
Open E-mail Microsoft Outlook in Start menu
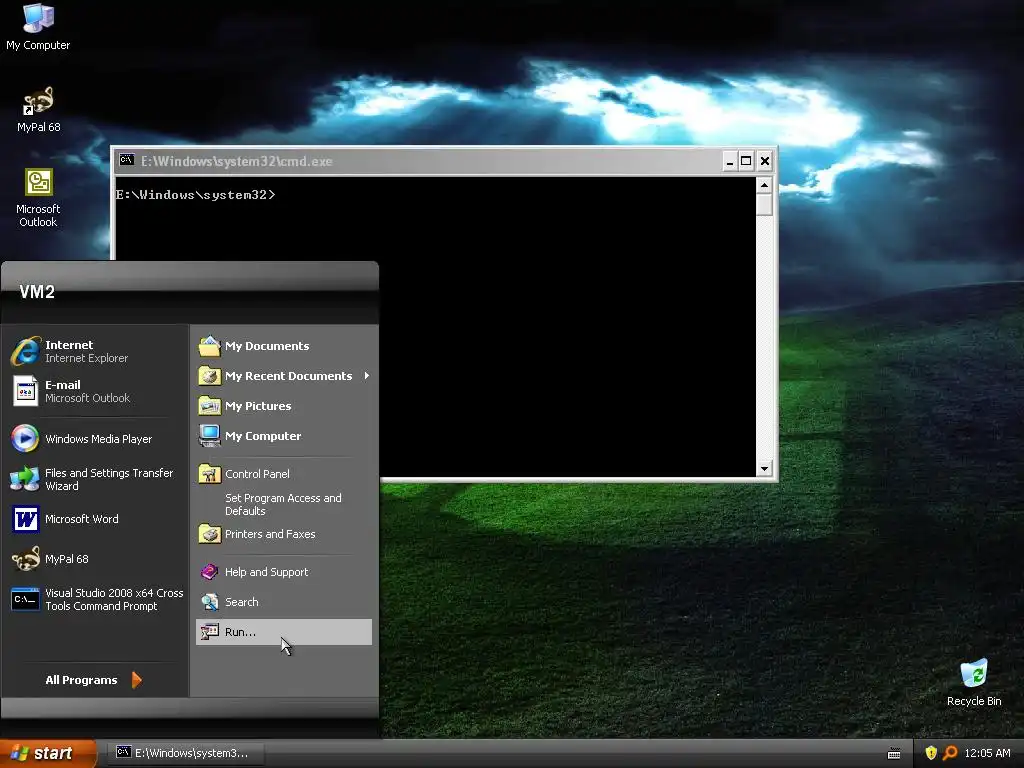pyautogui.click(x=95, y=391)
